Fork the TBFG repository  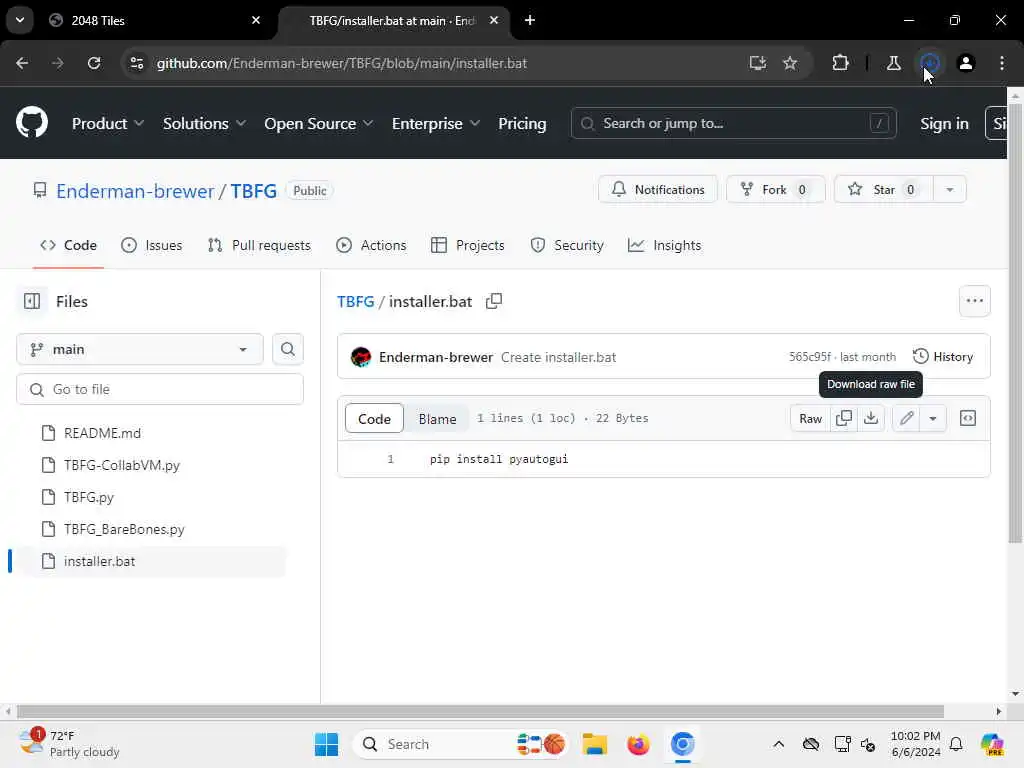[775, 189]
